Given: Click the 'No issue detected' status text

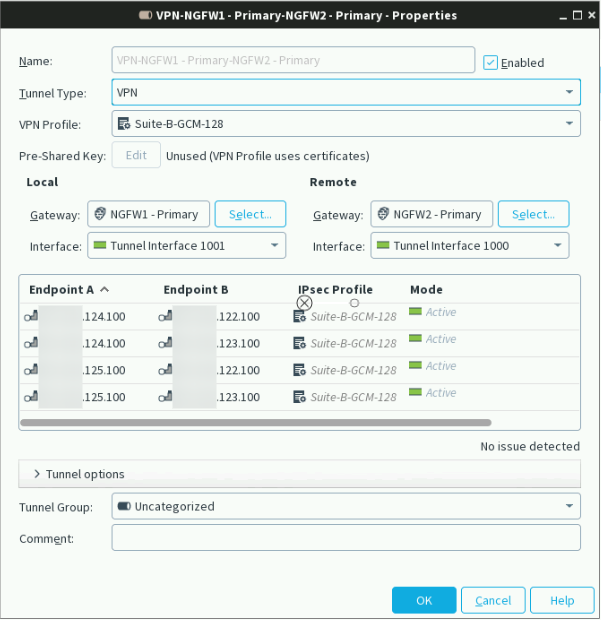Looking at the screenshot, I should (530, 446).
